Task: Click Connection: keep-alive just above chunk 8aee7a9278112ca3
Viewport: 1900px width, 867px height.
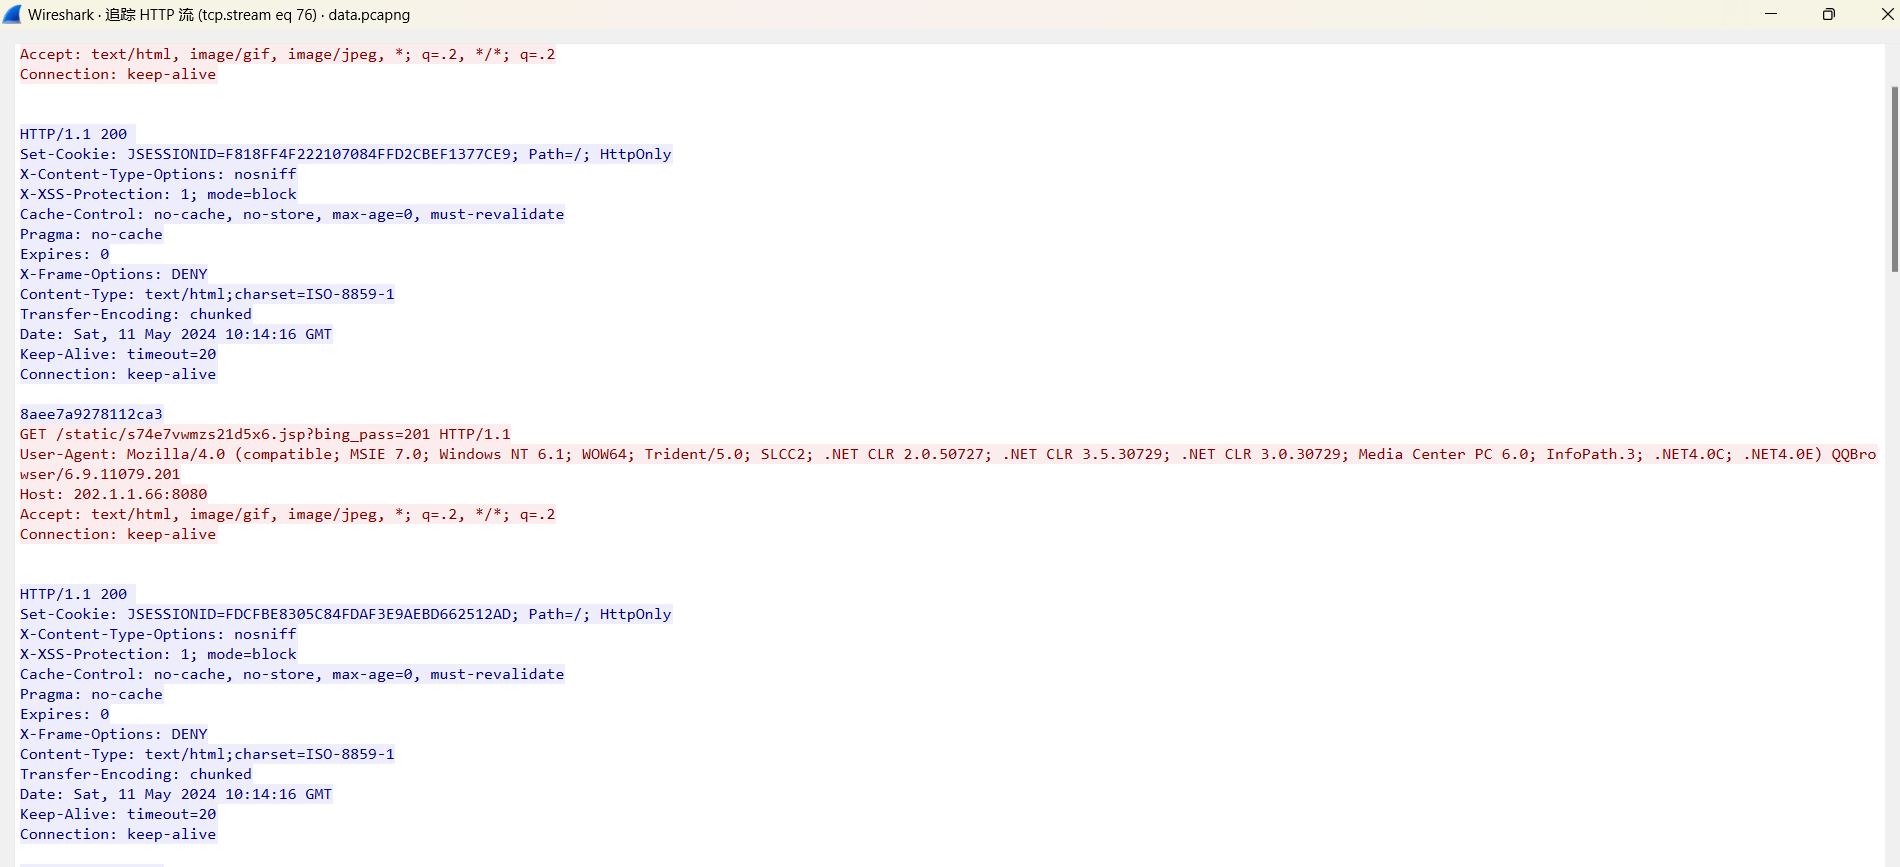Action: pos(118,374)
